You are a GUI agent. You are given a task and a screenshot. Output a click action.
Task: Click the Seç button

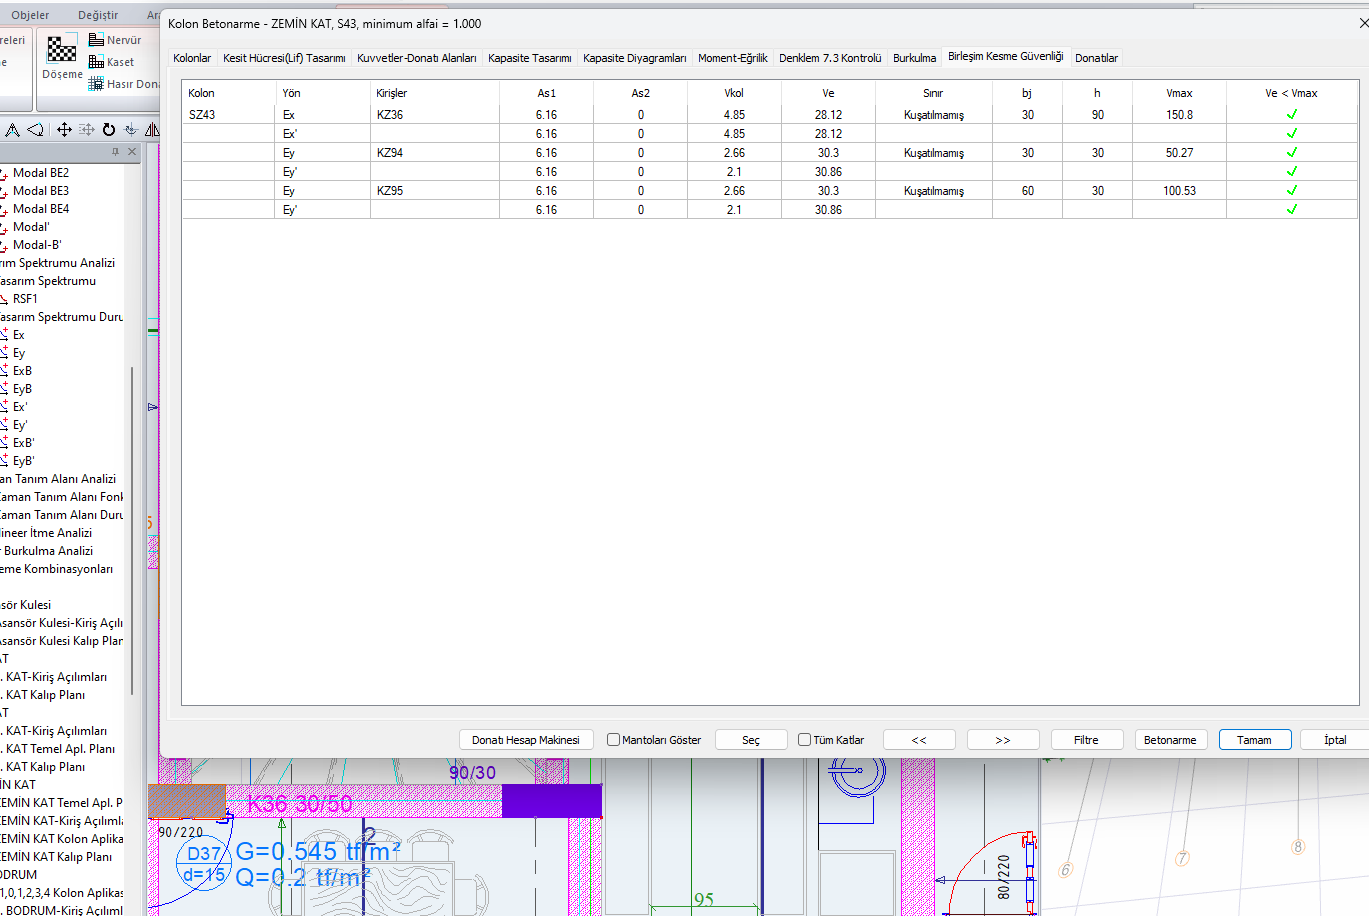(751, 740)
